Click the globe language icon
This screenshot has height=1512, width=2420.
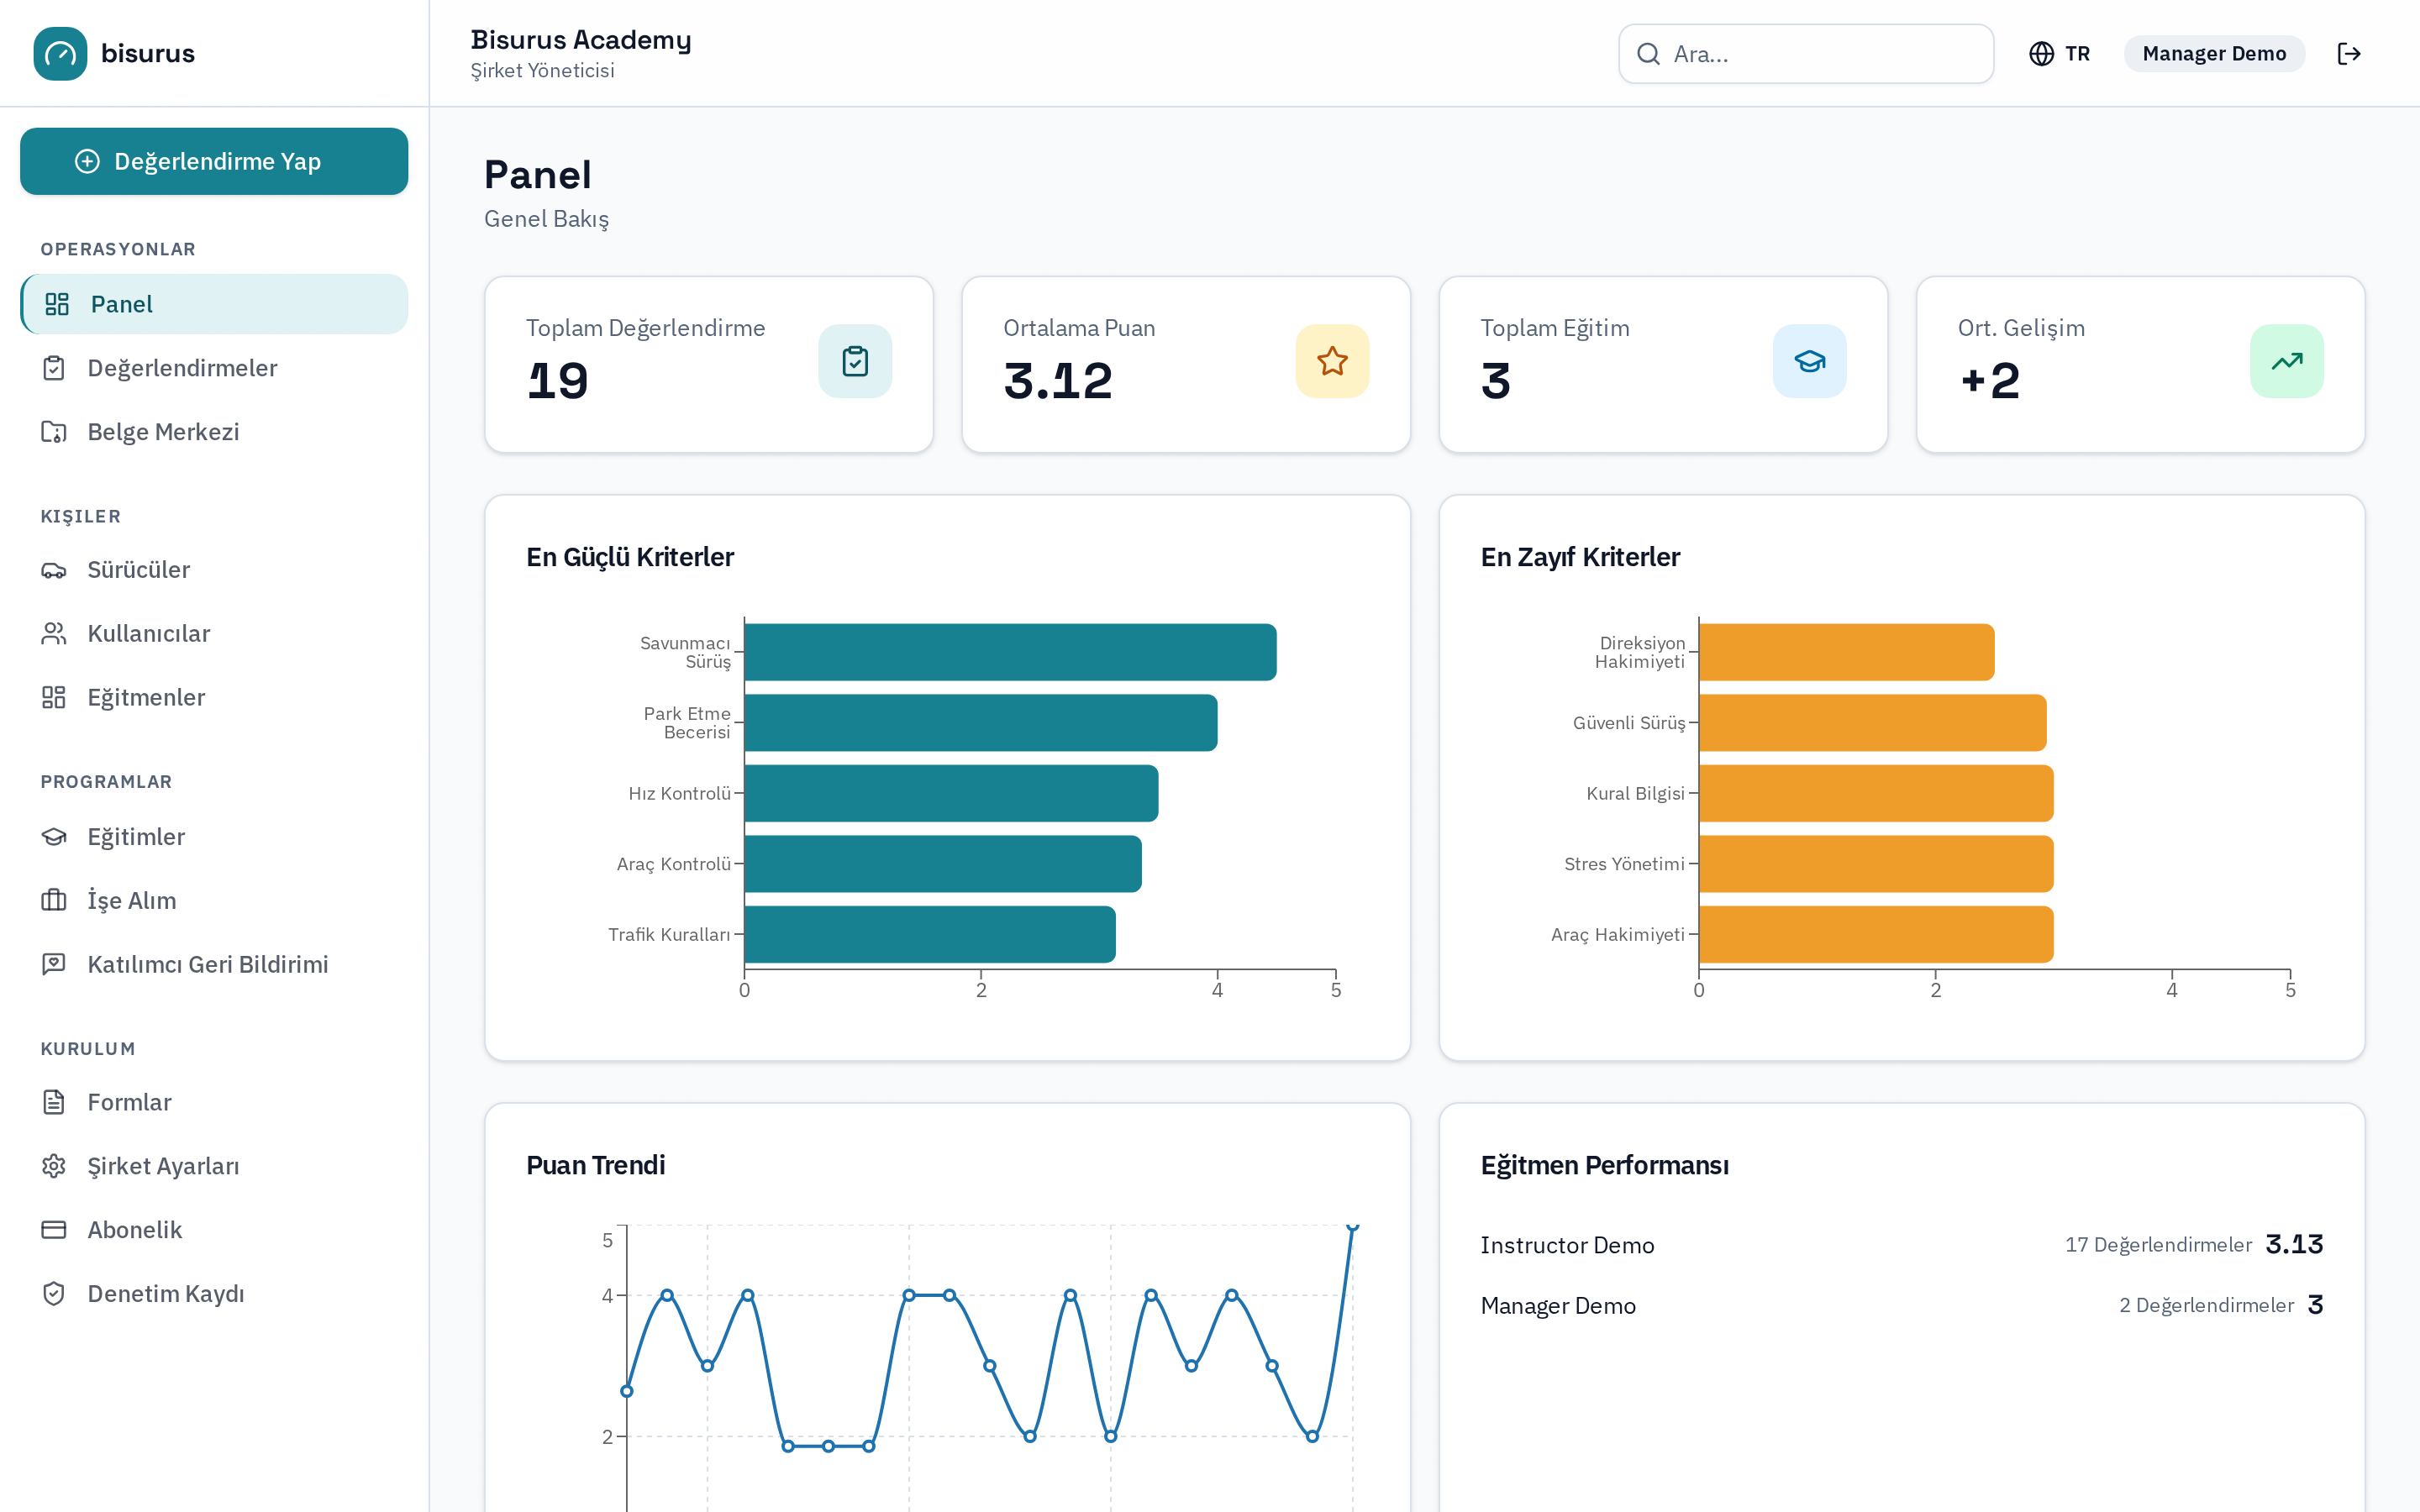pos(2041,54)
